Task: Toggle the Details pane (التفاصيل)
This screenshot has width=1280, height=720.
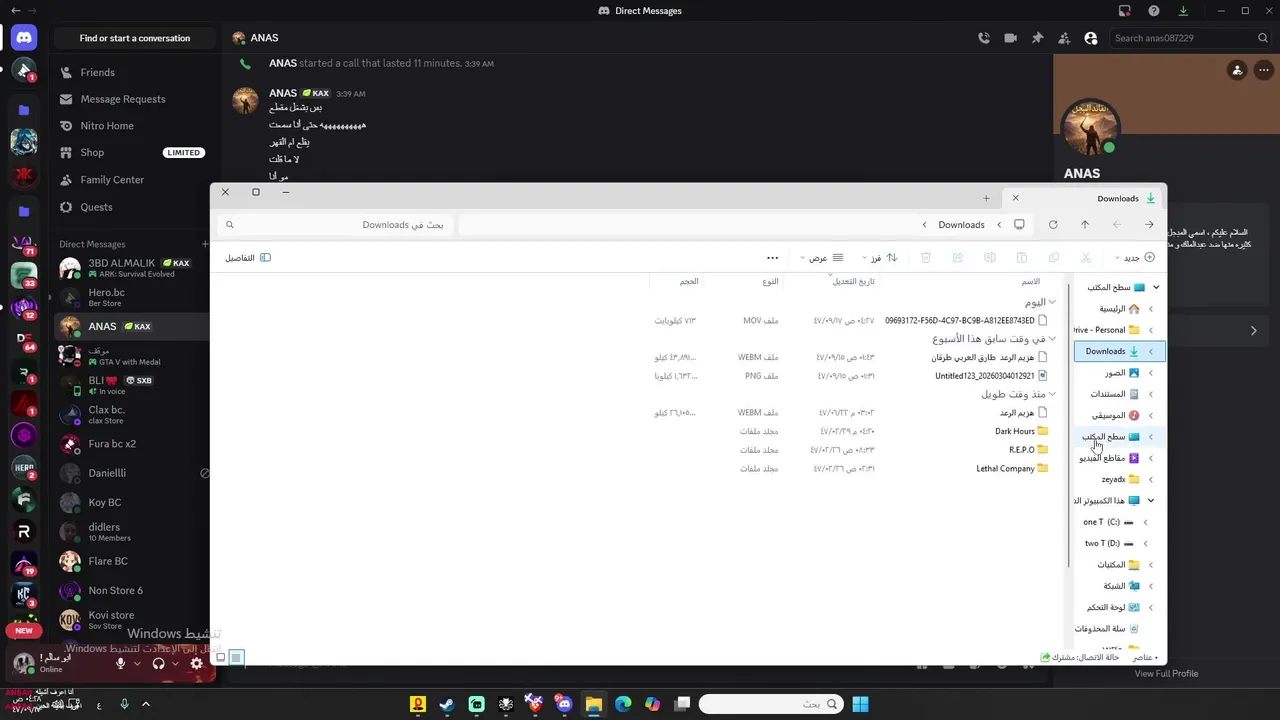Action: coord(248,258)
